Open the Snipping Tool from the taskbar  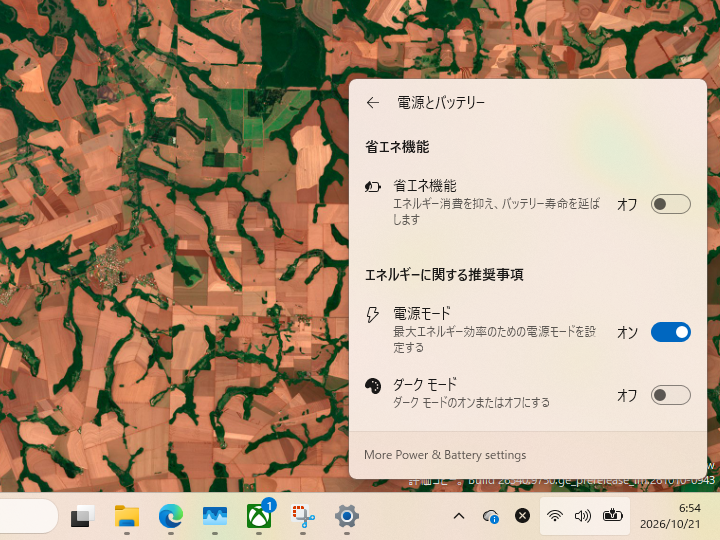[303, 516]
